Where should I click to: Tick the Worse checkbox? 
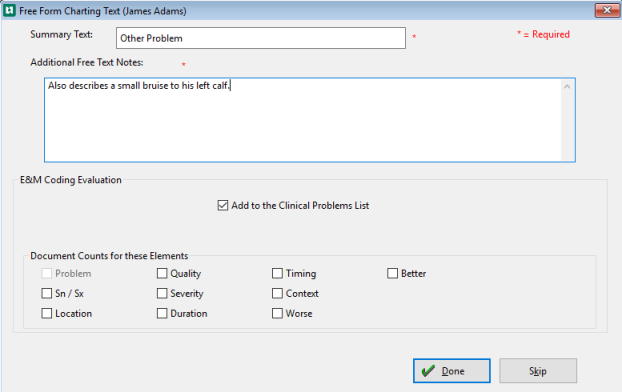pyautogui.click(x=277, y=313)
